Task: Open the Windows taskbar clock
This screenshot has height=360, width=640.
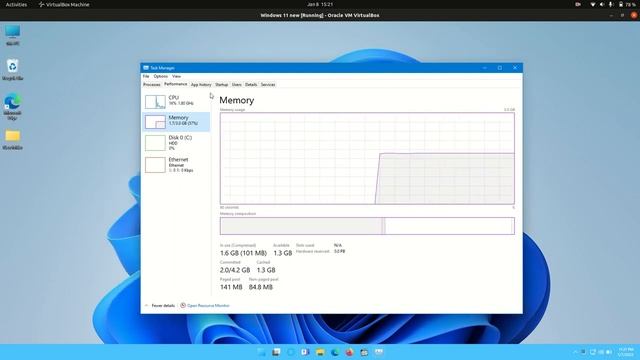Action: tap(626, 352)
